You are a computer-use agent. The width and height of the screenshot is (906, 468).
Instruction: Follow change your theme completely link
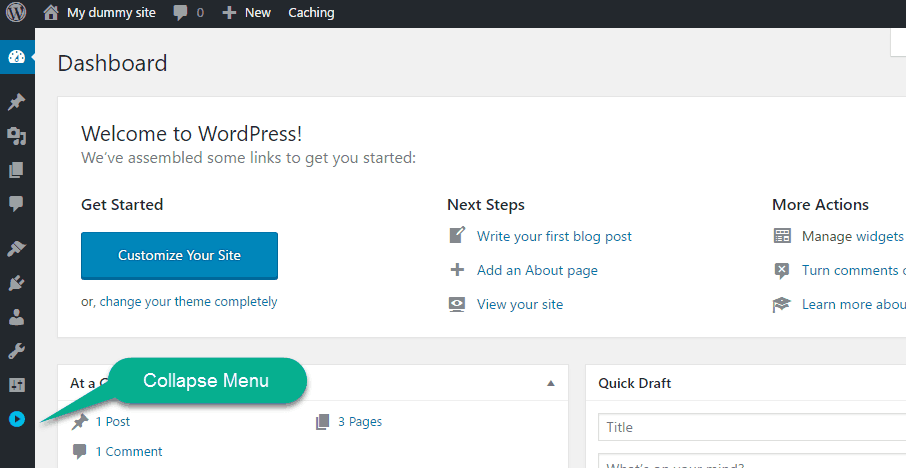[188, 302]
